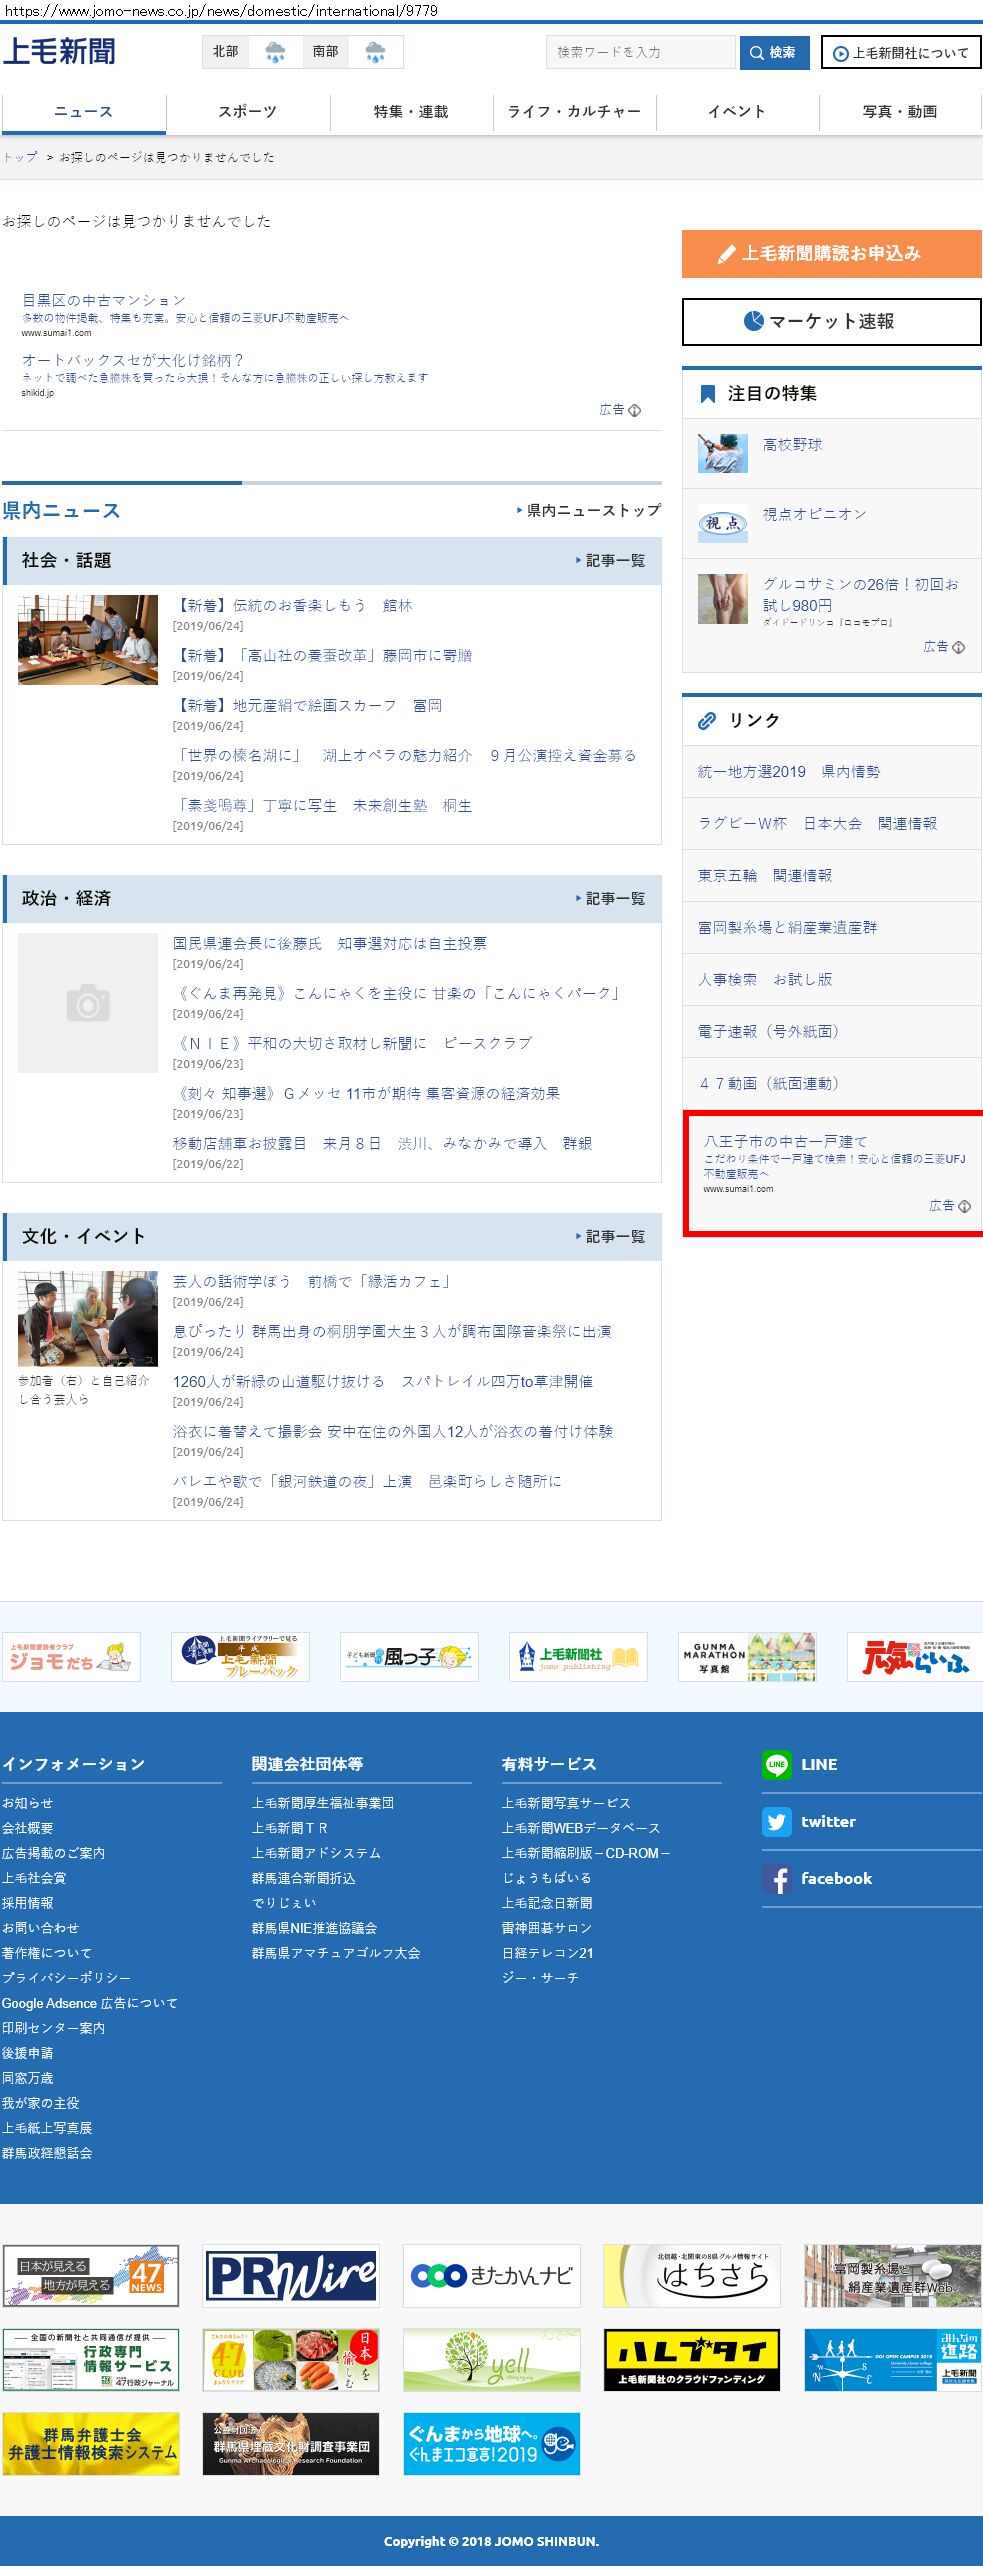Click the LINE icon in the footer

776,1764
